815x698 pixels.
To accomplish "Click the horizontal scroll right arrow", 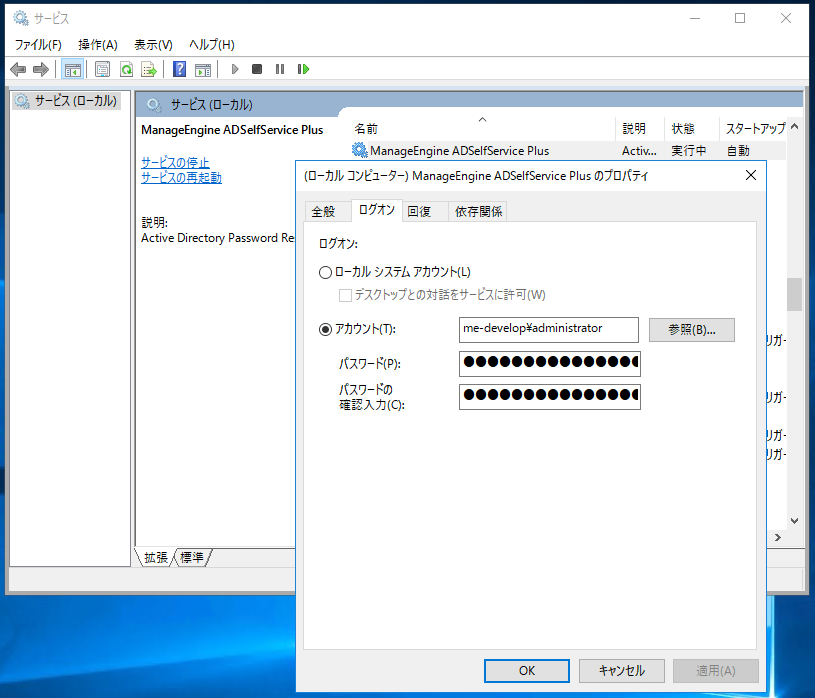I will pyautogui.click(x=778, y=537).
